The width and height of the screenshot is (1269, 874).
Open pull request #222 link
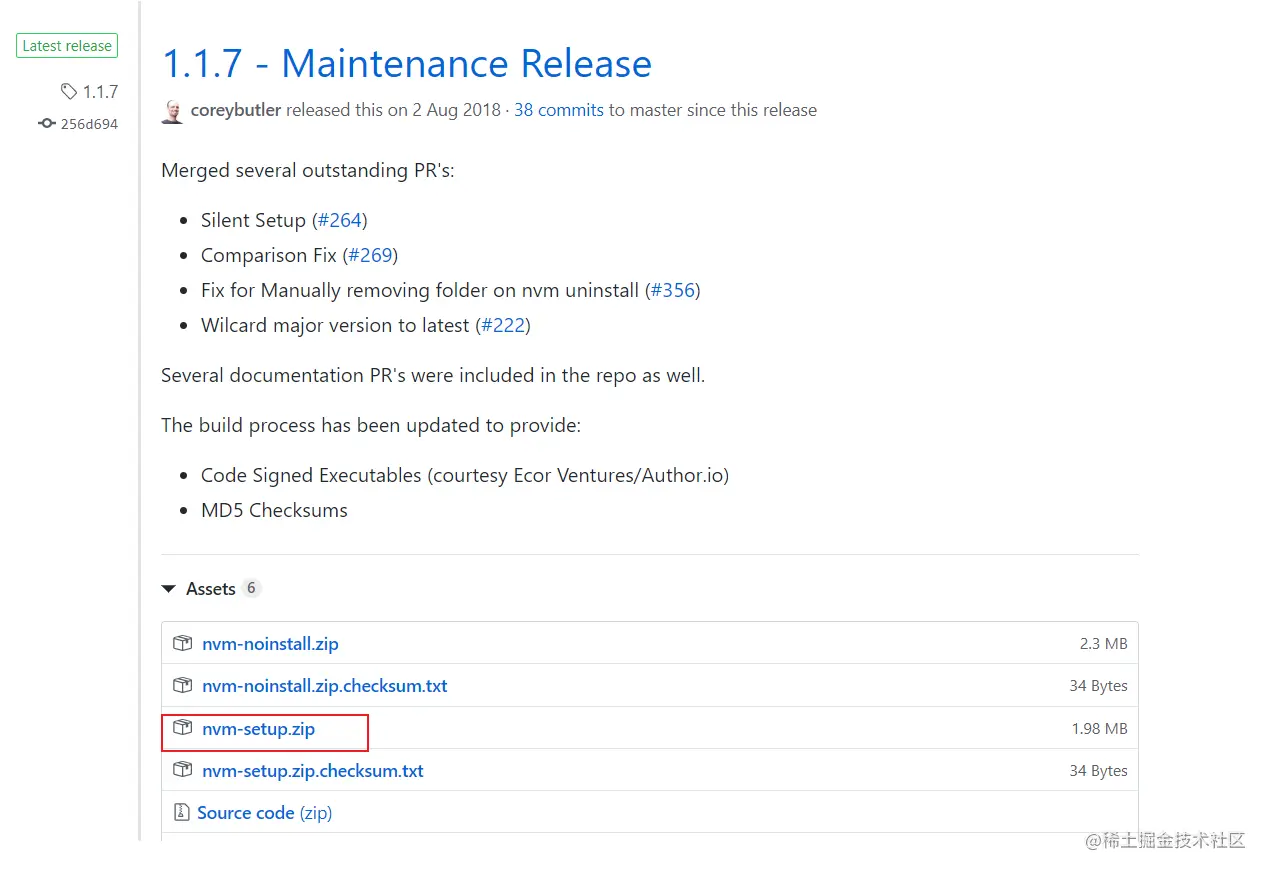click(502, 325)
